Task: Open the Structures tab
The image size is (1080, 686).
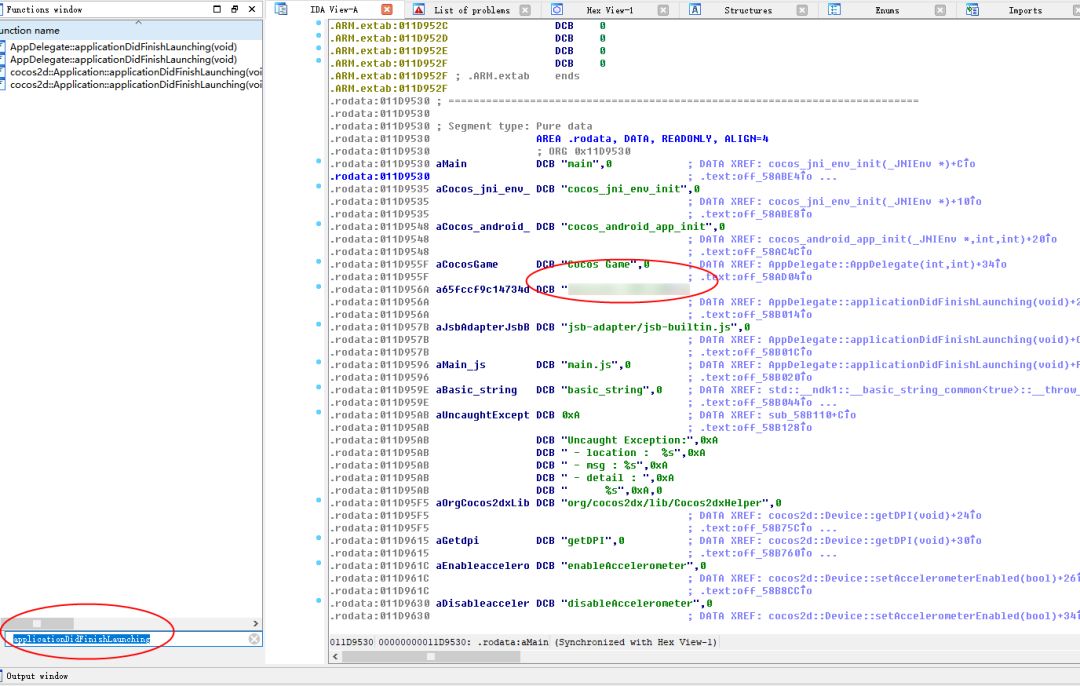Action: tap(747, 10)
